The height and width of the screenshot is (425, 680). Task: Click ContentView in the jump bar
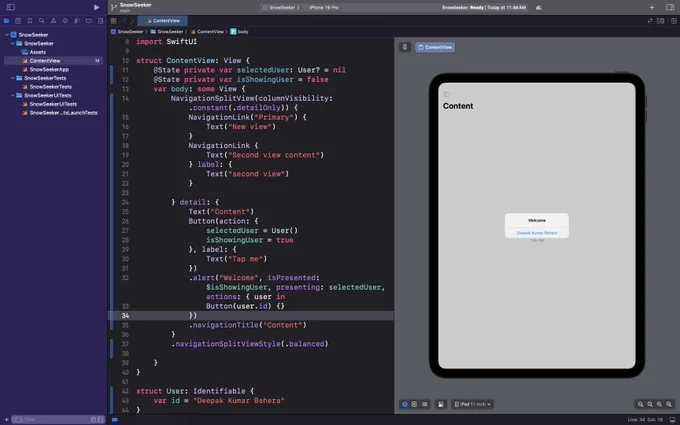(207, 32)
